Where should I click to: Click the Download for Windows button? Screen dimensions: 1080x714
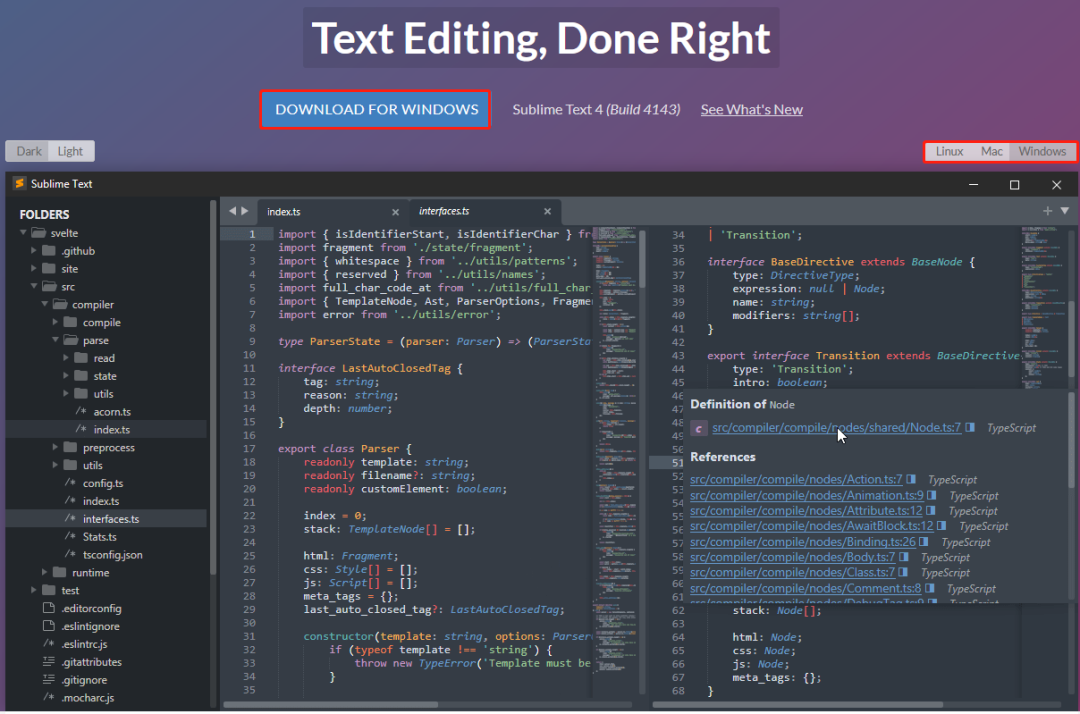pos(375,109)
